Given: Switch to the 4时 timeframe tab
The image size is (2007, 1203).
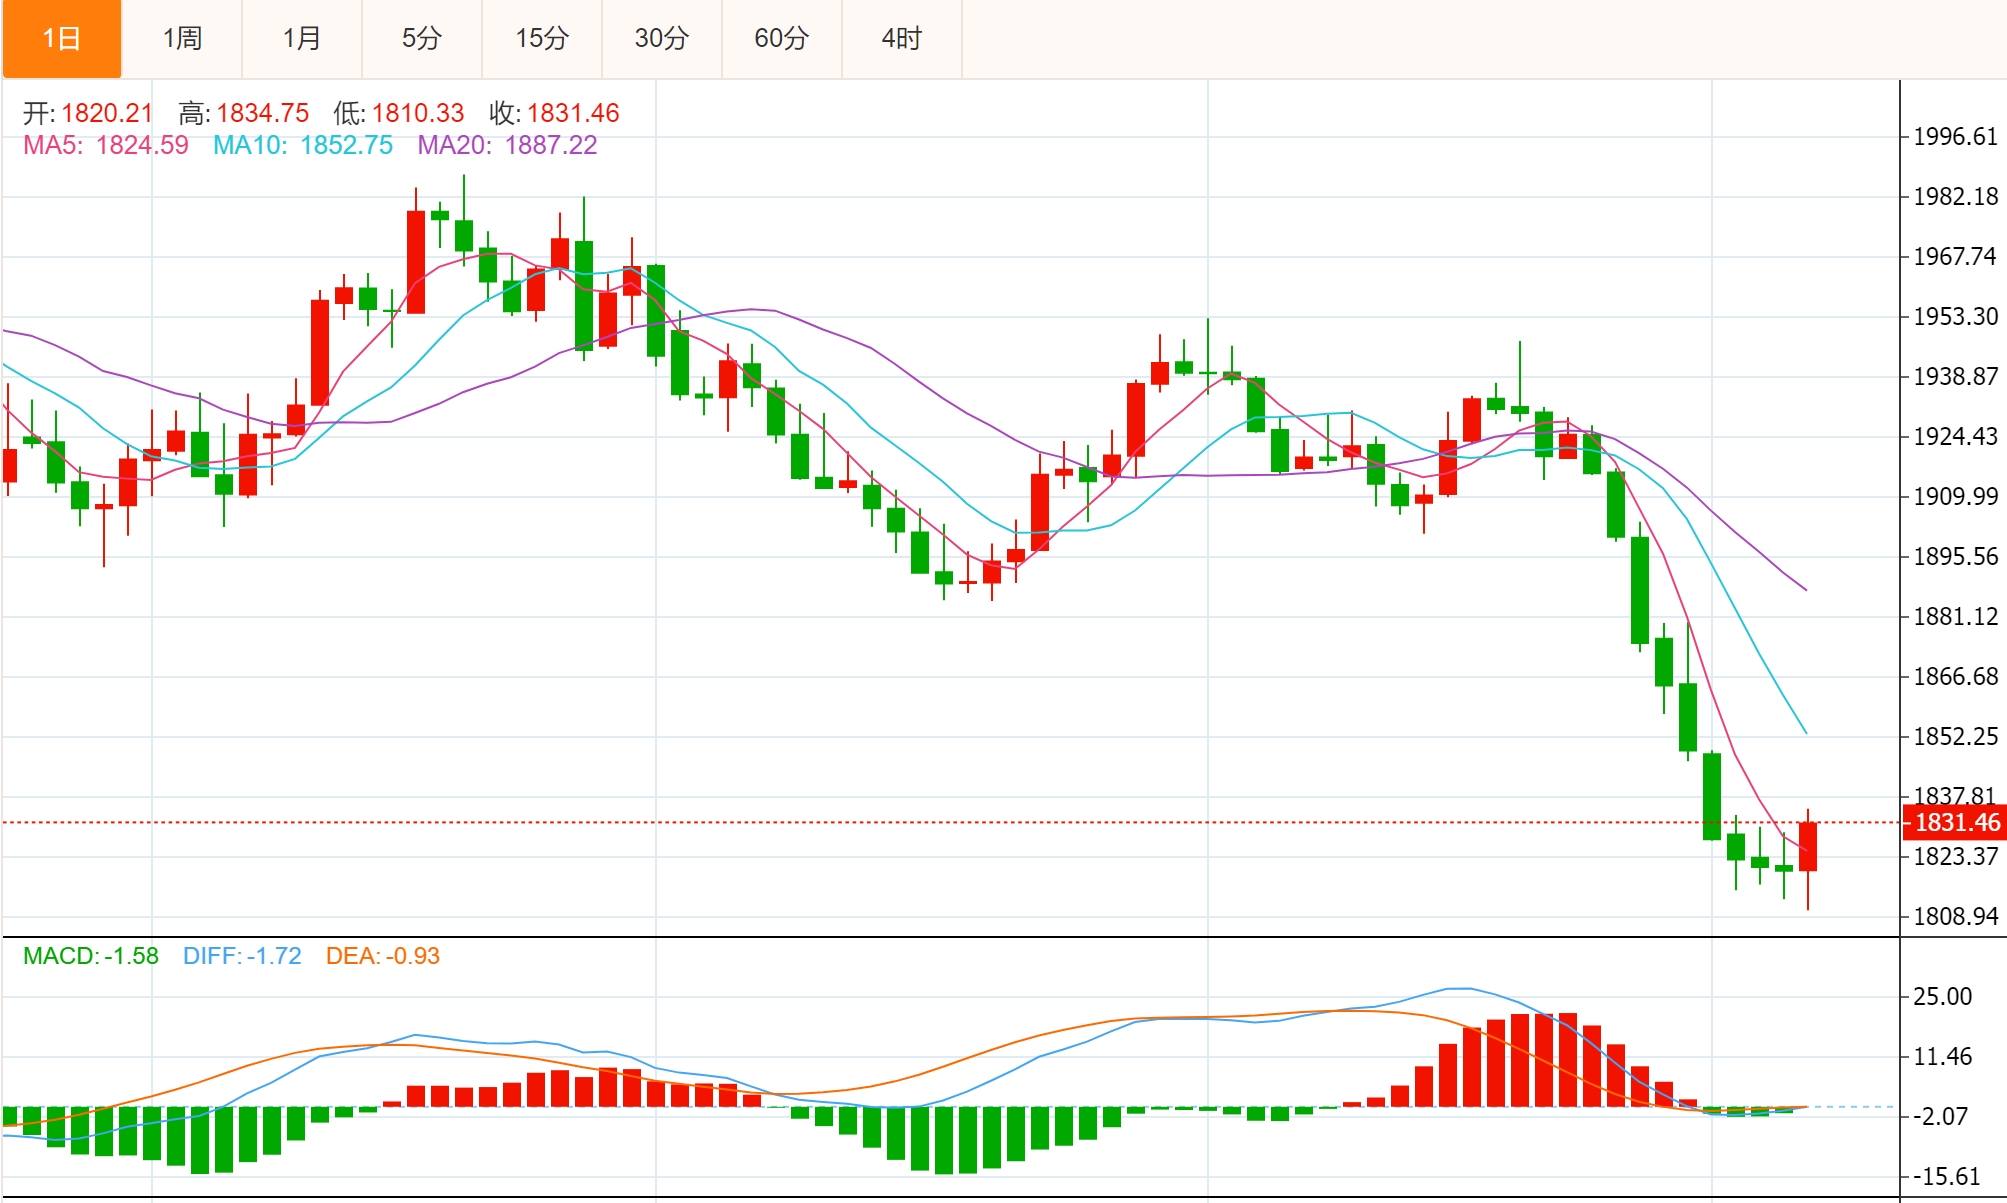Looking at the screenshot, I should click(902, 39).
